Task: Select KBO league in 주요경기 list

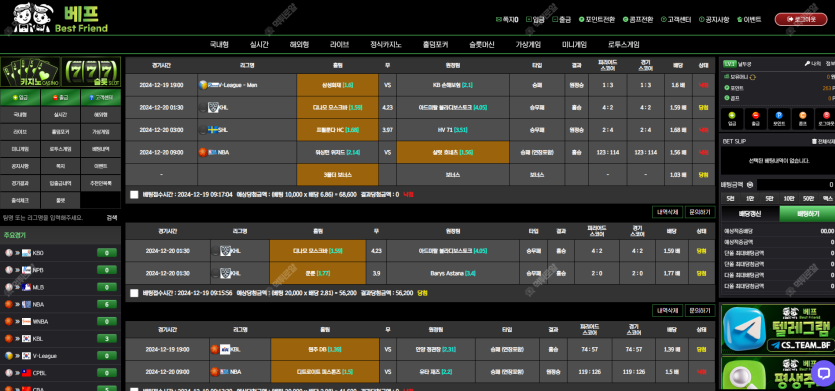Action: click(x=61, y=252)
